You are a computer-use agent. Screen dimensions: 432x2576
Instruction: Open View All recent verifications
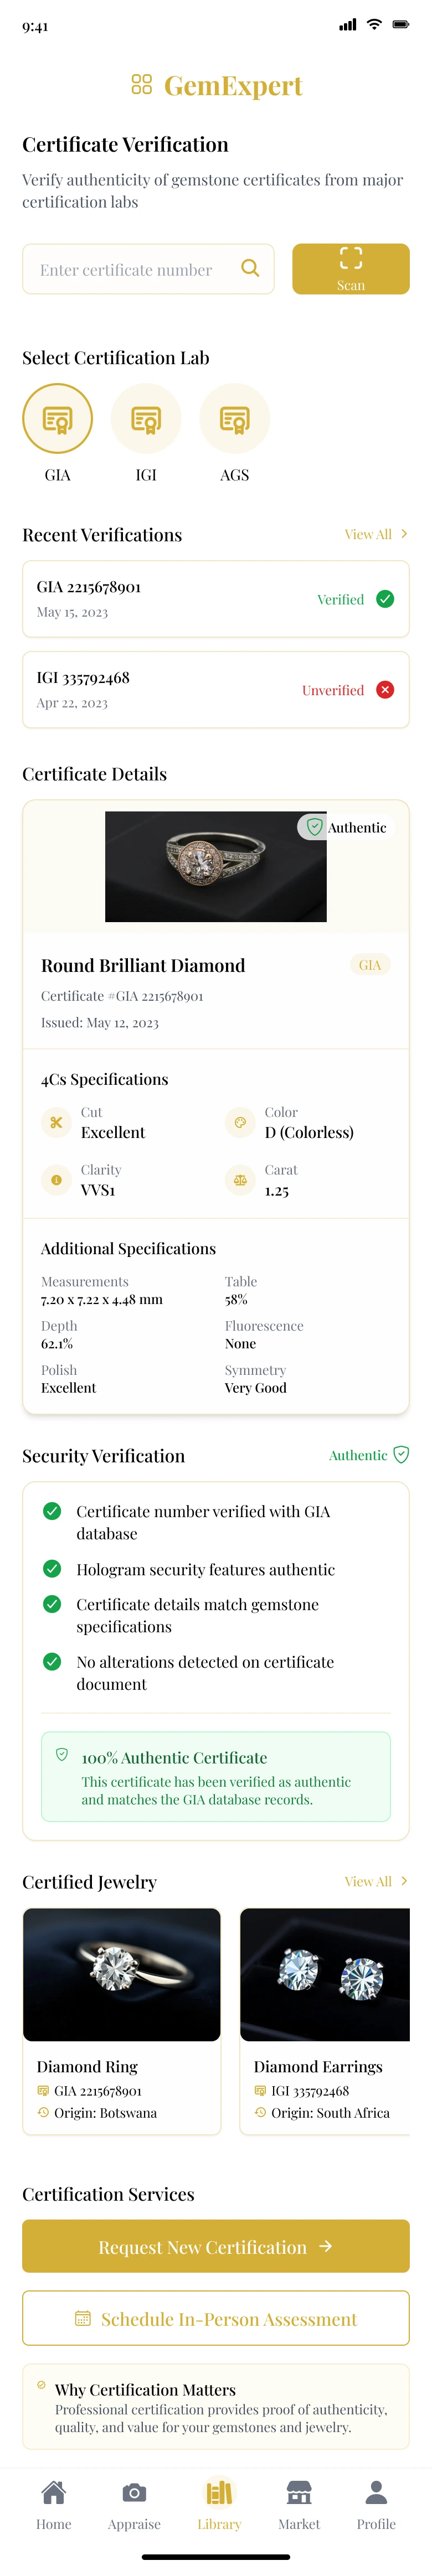coord(375,535)
